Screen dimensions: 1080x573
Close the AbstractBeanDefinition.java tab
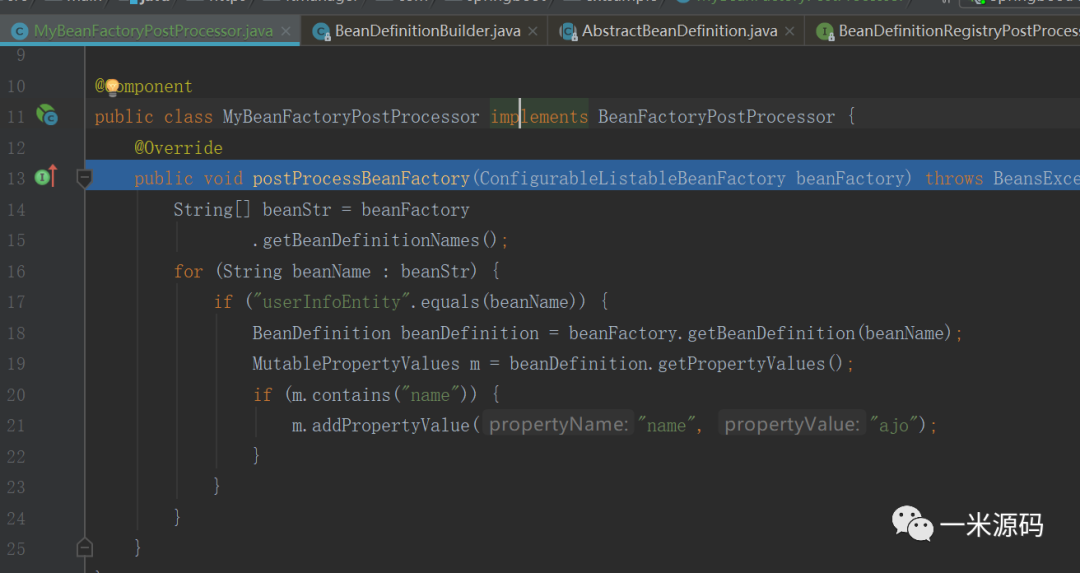[x=790, y=31]
